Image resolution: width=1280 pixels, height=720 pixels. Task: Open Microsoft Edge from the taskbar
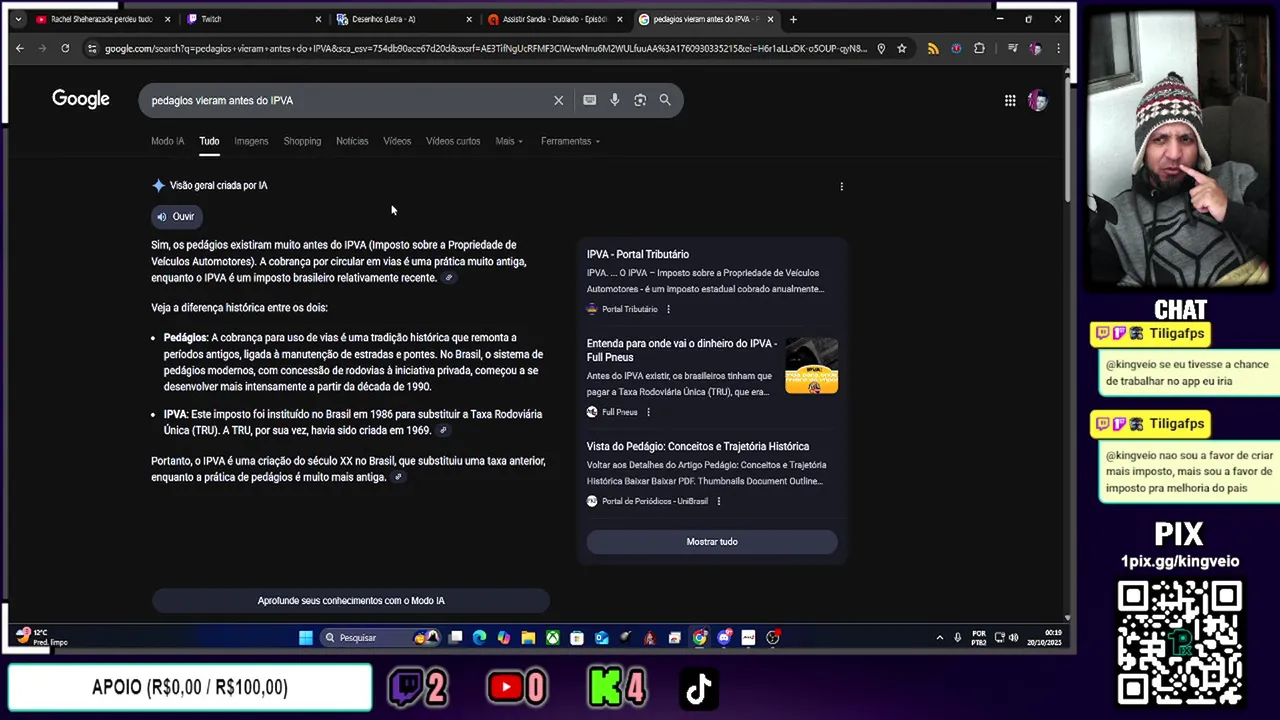click(x=479, y=637)
